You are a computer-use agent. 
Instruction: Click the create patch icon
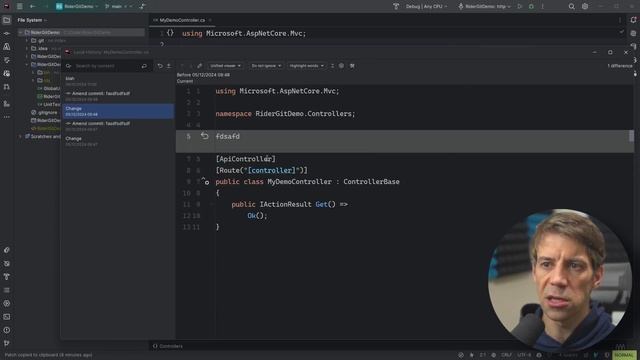pyautogui.click(x=169, y=66)
